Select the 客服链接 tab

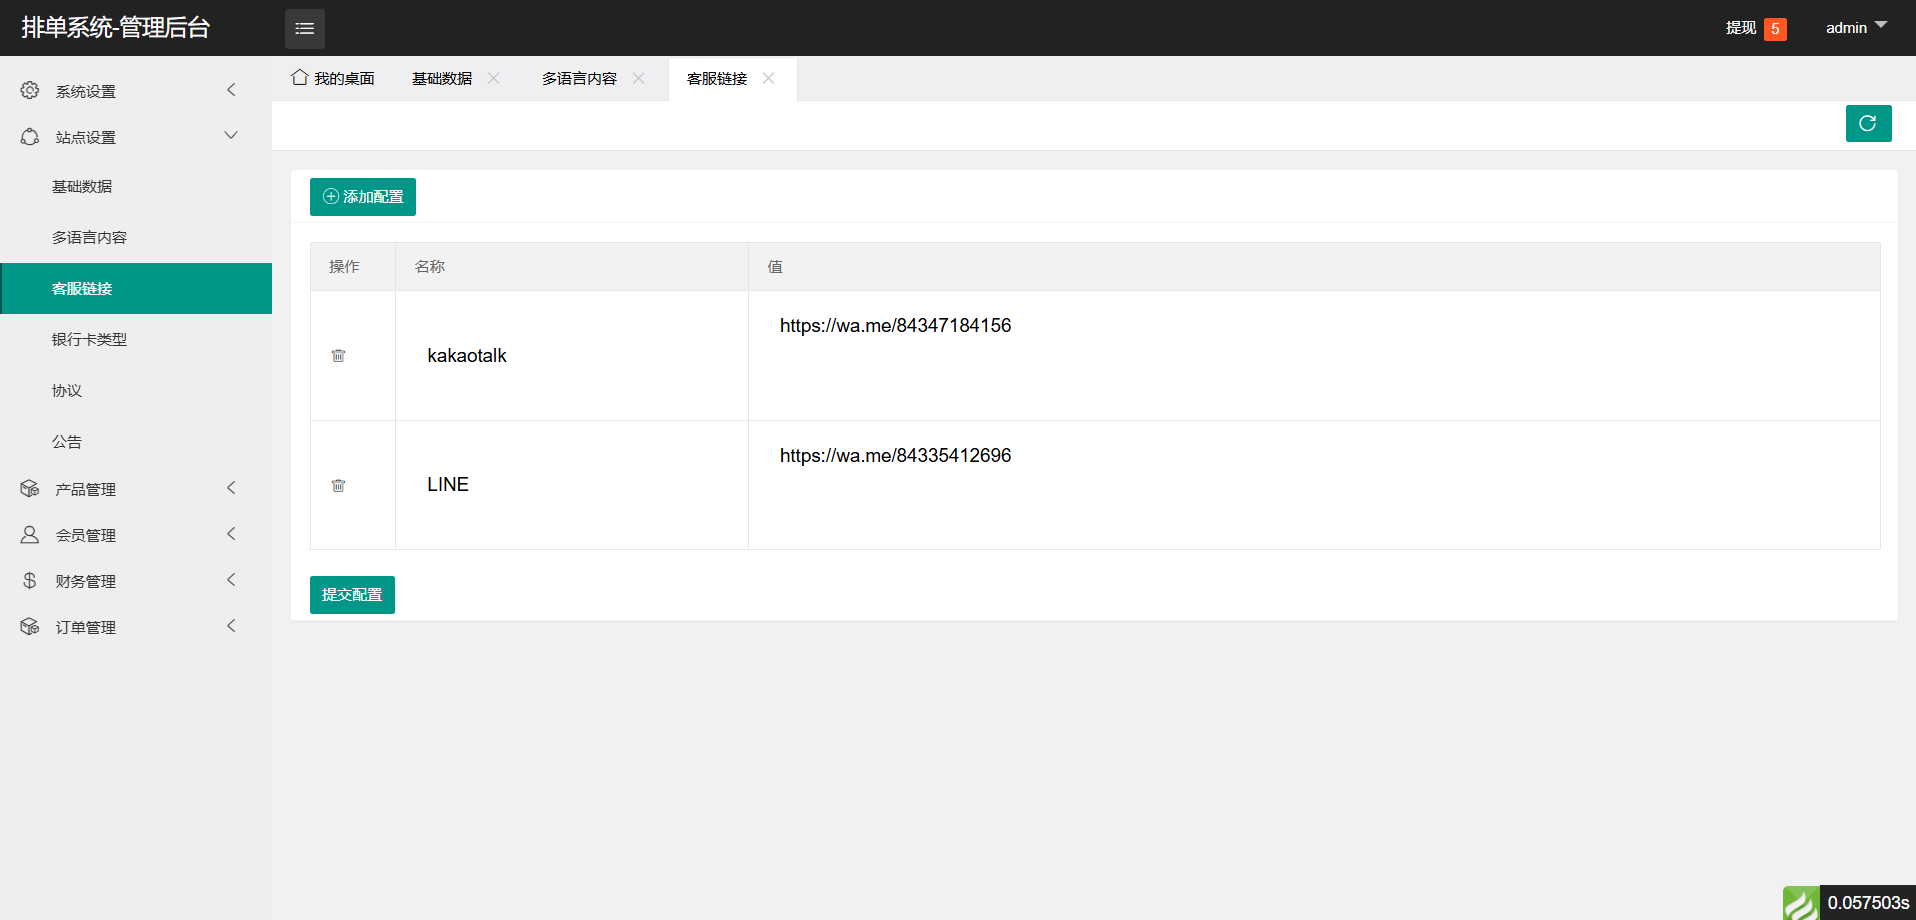717,78
